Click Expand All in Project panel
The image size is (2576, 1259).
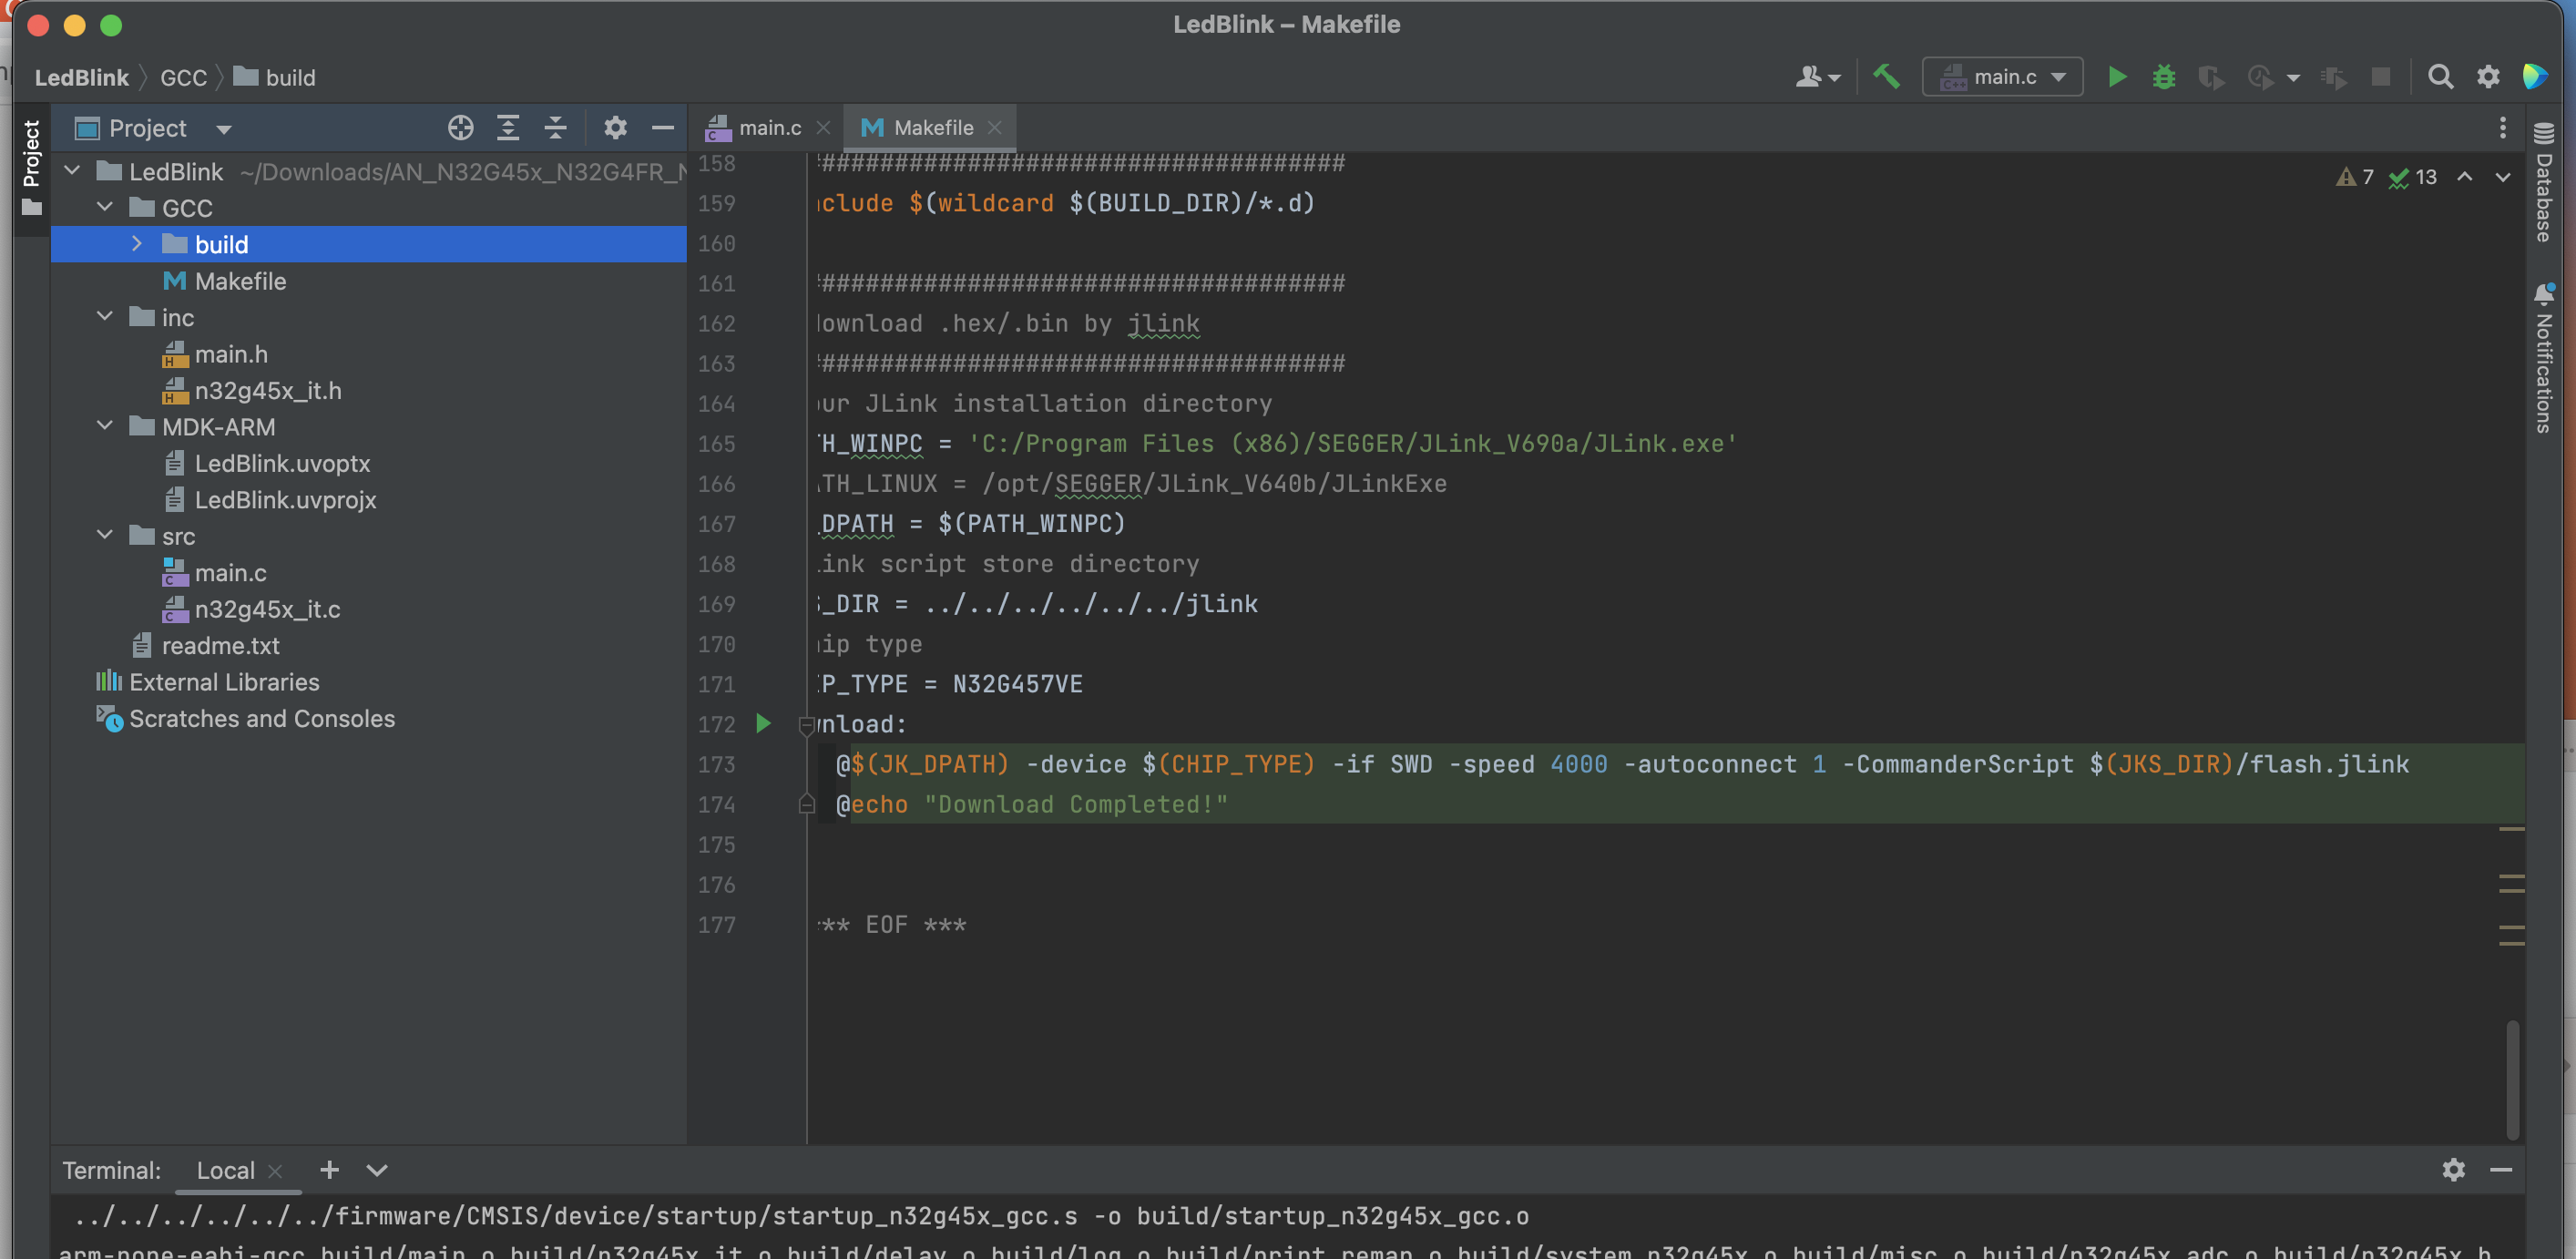coord(508,128)
